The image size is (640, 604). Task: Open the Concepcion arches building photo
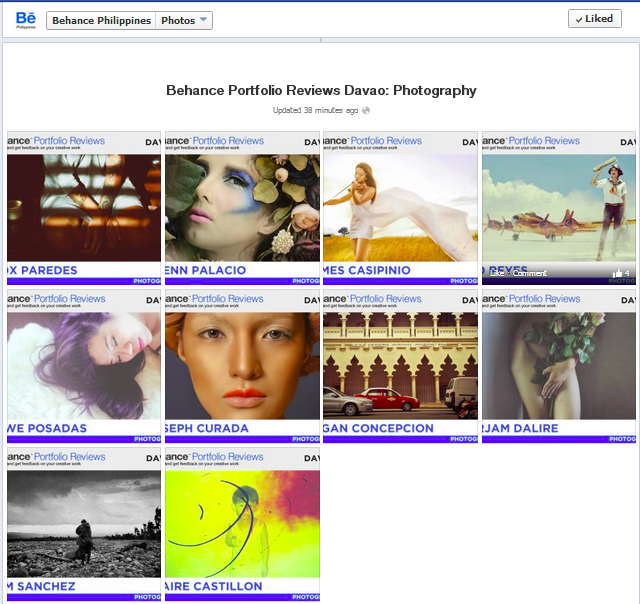click(400, 366)
